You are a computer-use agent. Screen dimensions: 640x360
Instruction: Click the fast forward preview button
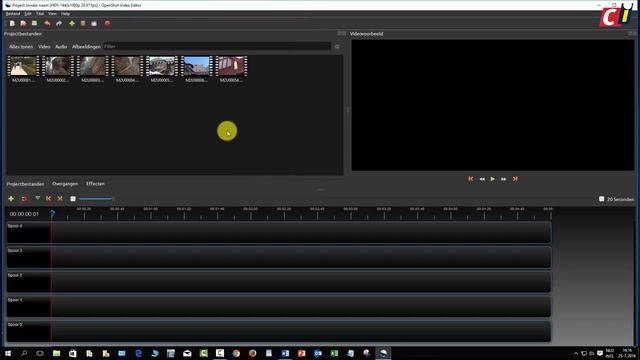(504, 179)
